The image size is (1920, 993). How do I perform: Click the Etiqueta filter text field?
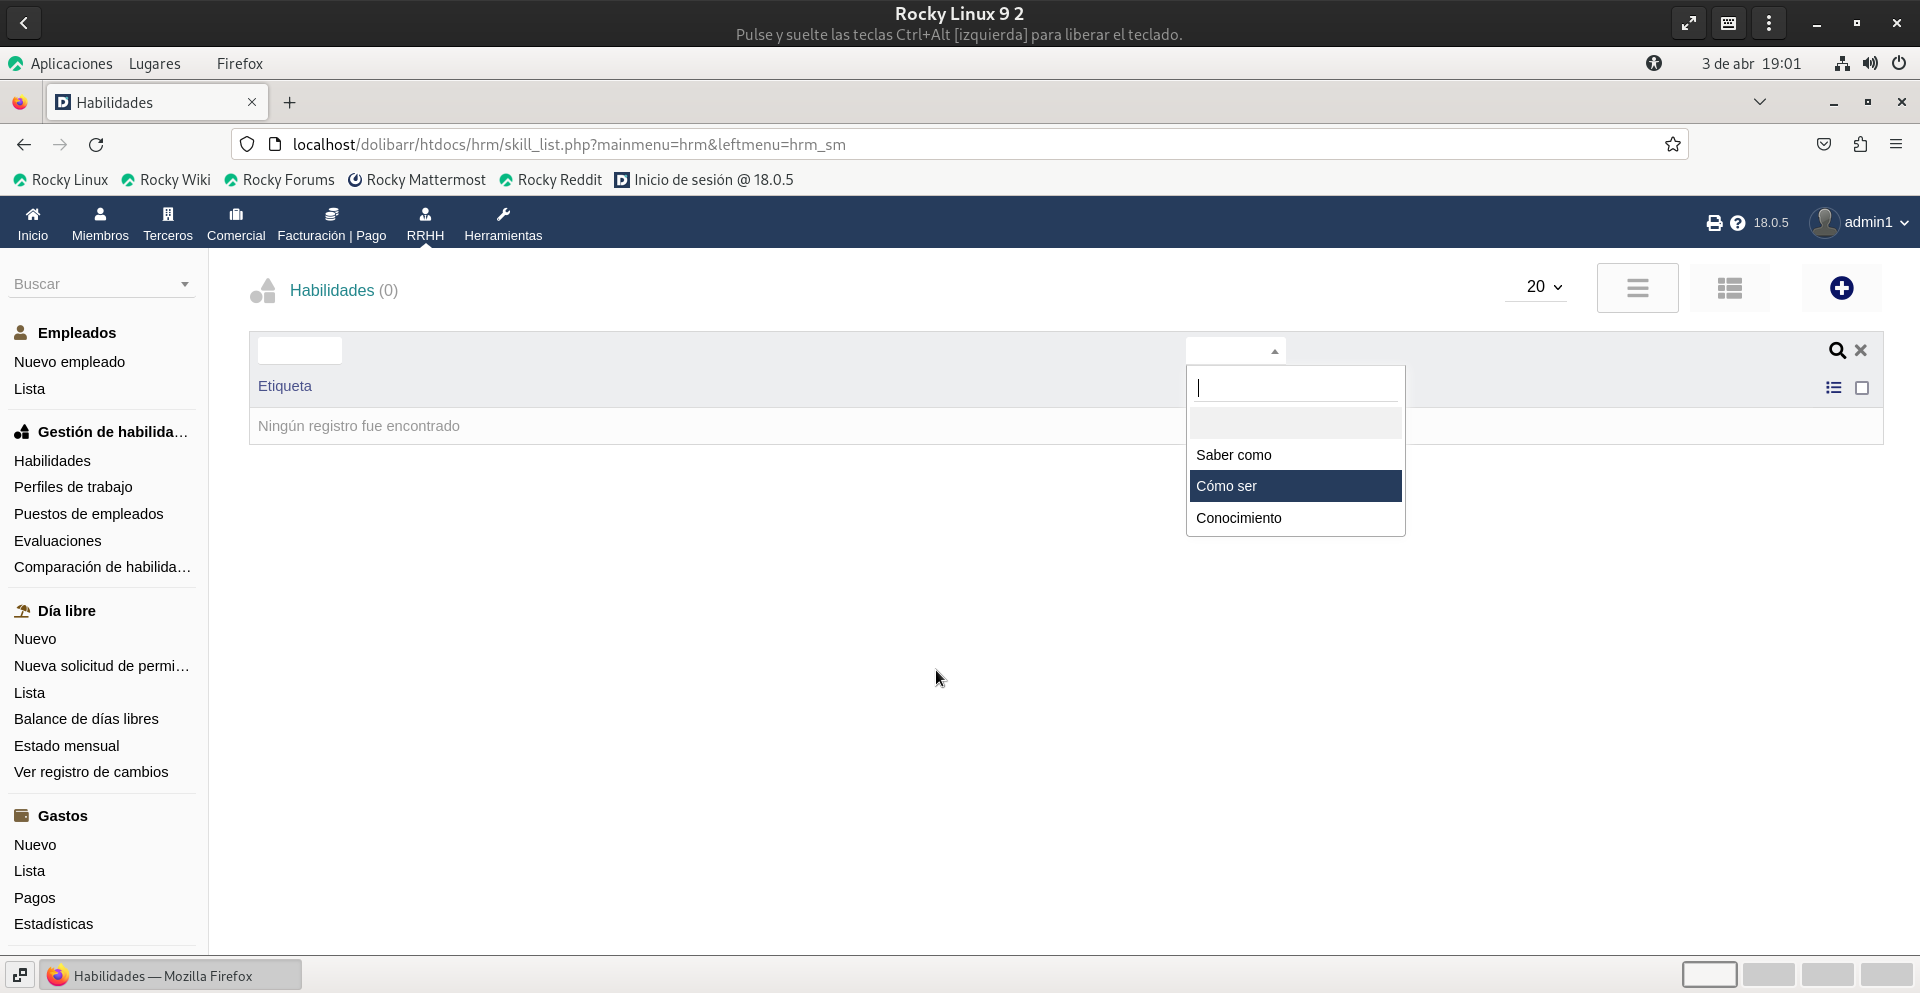click(300, 350)
